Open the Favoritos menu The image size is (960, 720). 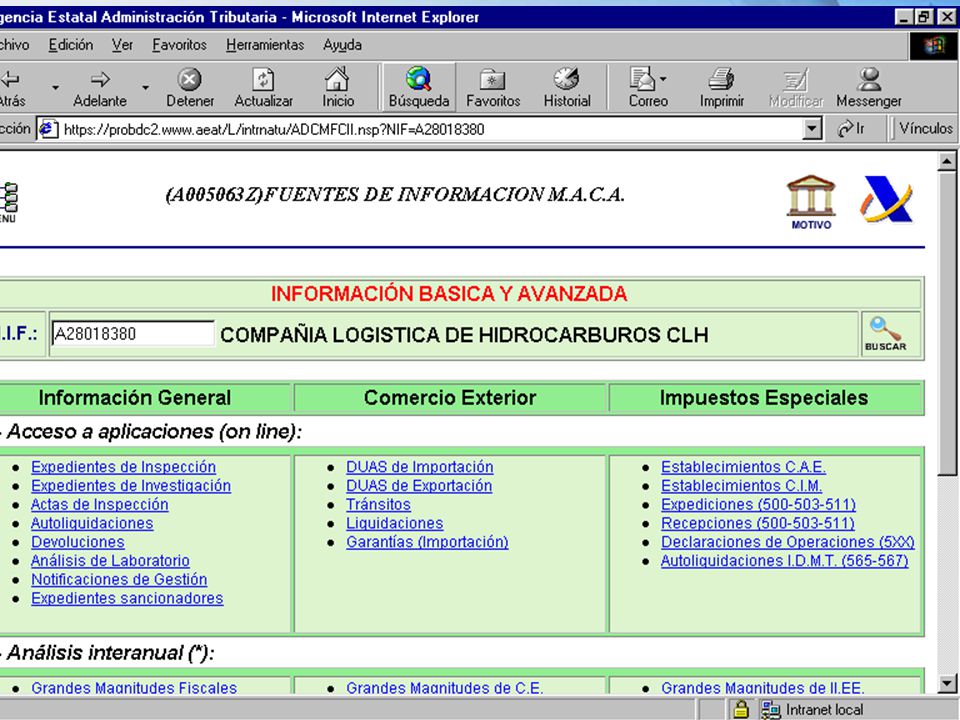[179, 45]
